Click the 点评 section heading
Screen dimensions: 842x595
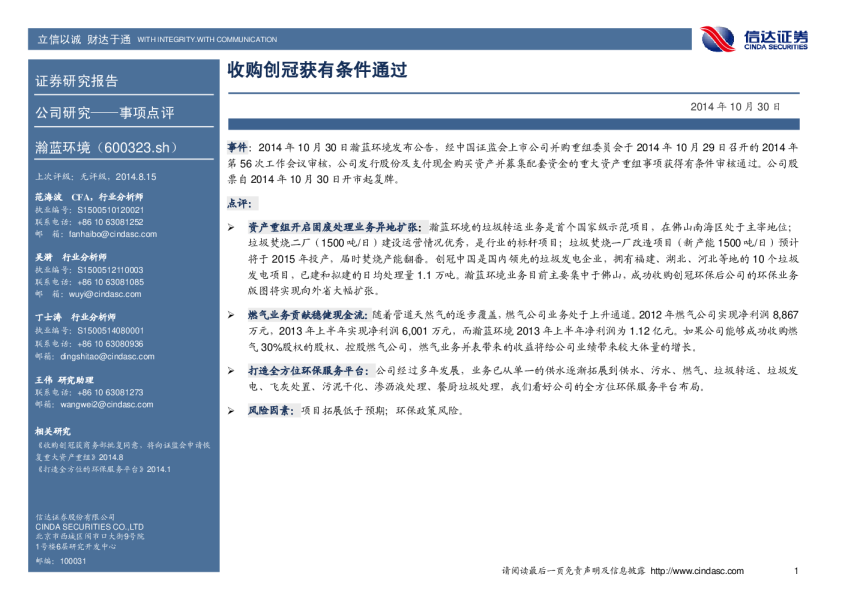point(239,203)
